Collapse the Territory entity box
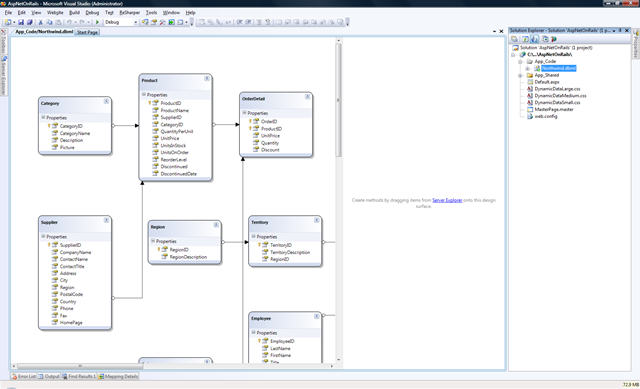The image size is (640, 389). 316,220
